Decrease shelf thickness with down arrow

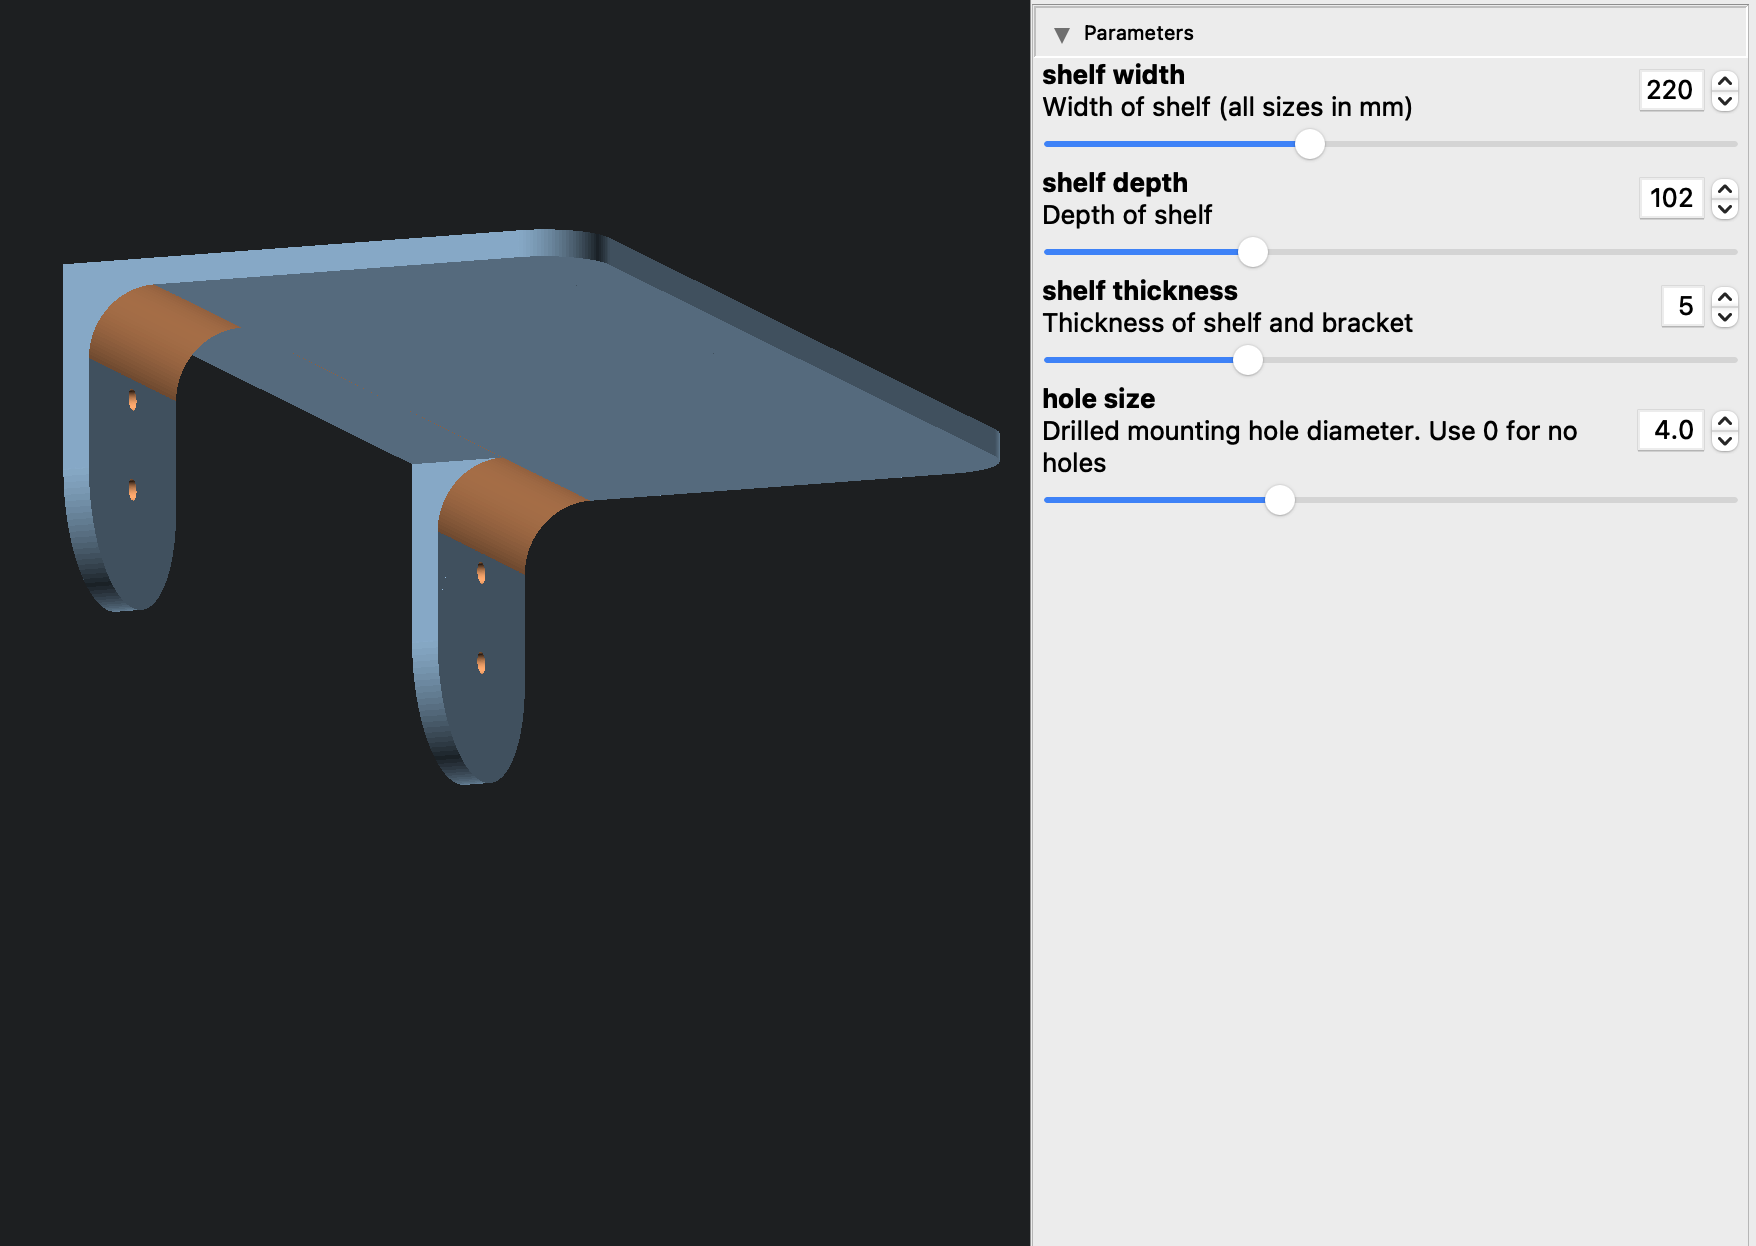click(x=1725, y=317)
